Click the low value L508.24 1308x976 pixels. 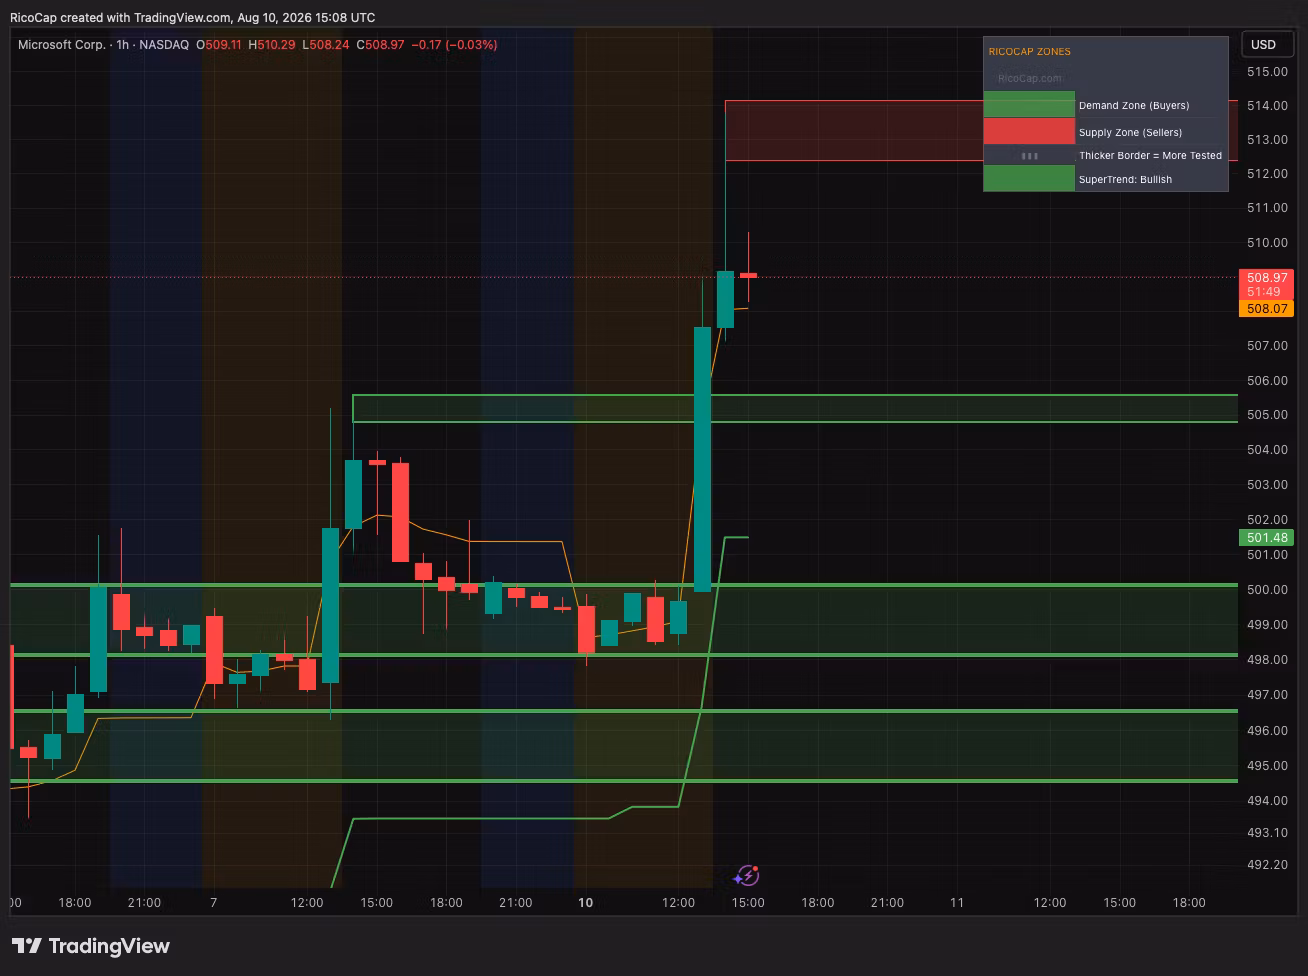[326, 45]
